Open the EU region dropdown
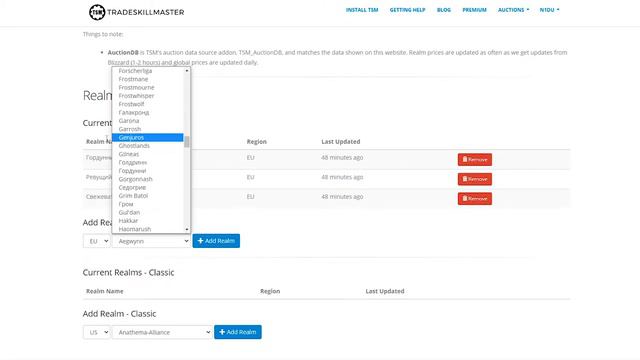The width and height of the screenshot is (640, 360). click(x=97, y=241)
